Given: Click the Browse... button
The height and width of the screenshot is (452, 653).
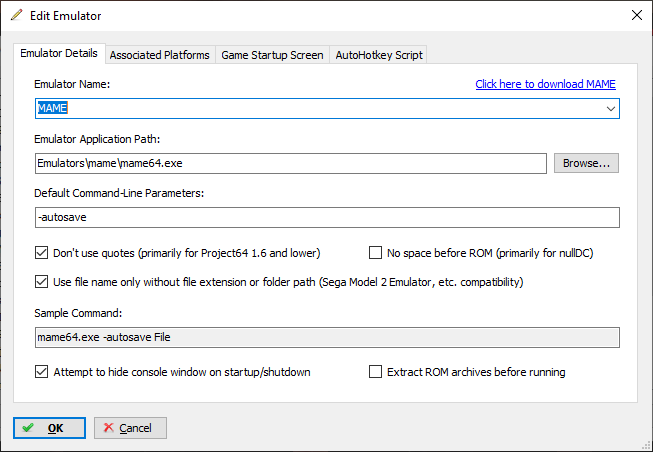Looking at the screenshot, I should pos(586,163).
